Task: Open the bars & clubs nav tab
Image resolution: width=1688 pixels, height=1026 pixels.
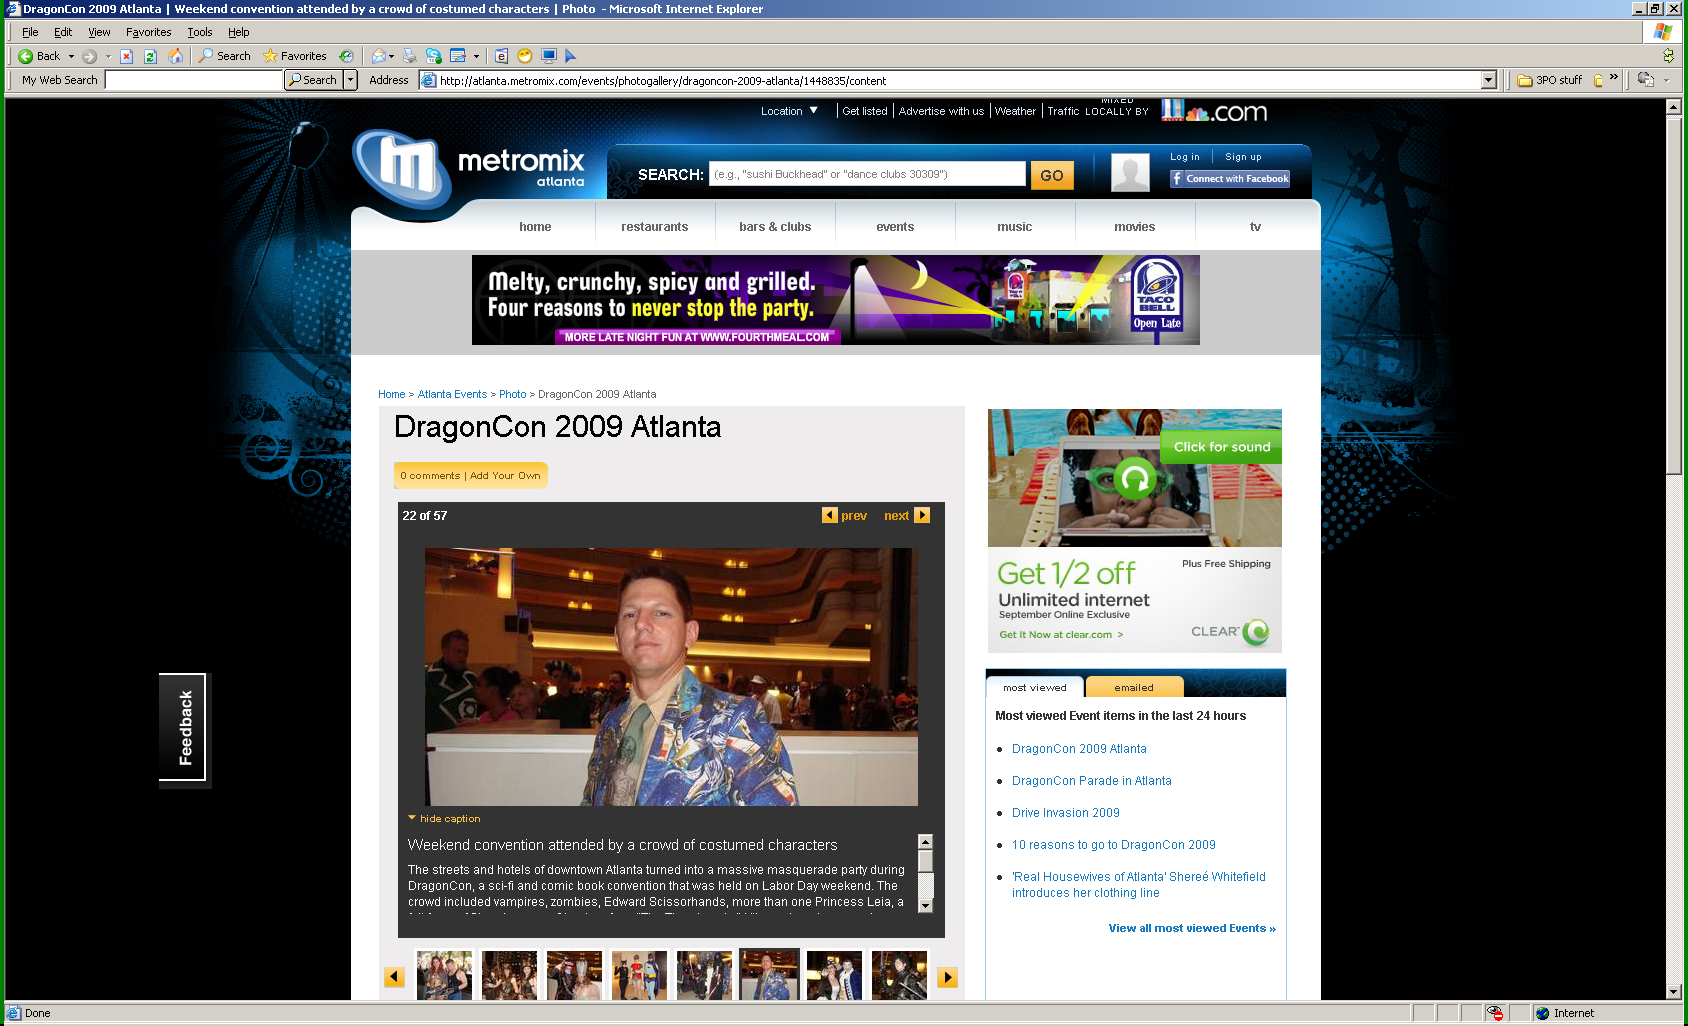Action: coord(775,227)
